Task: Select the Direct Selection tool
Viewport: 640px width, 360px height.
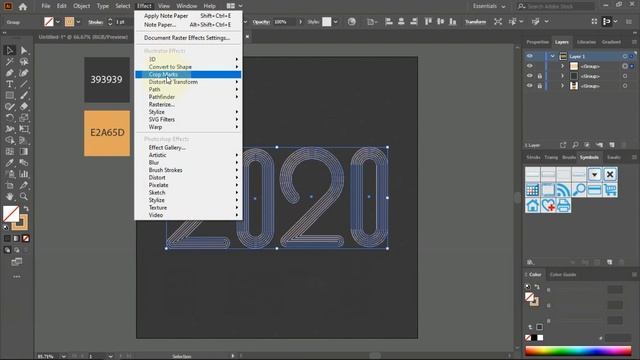Action: pos(24,50)
